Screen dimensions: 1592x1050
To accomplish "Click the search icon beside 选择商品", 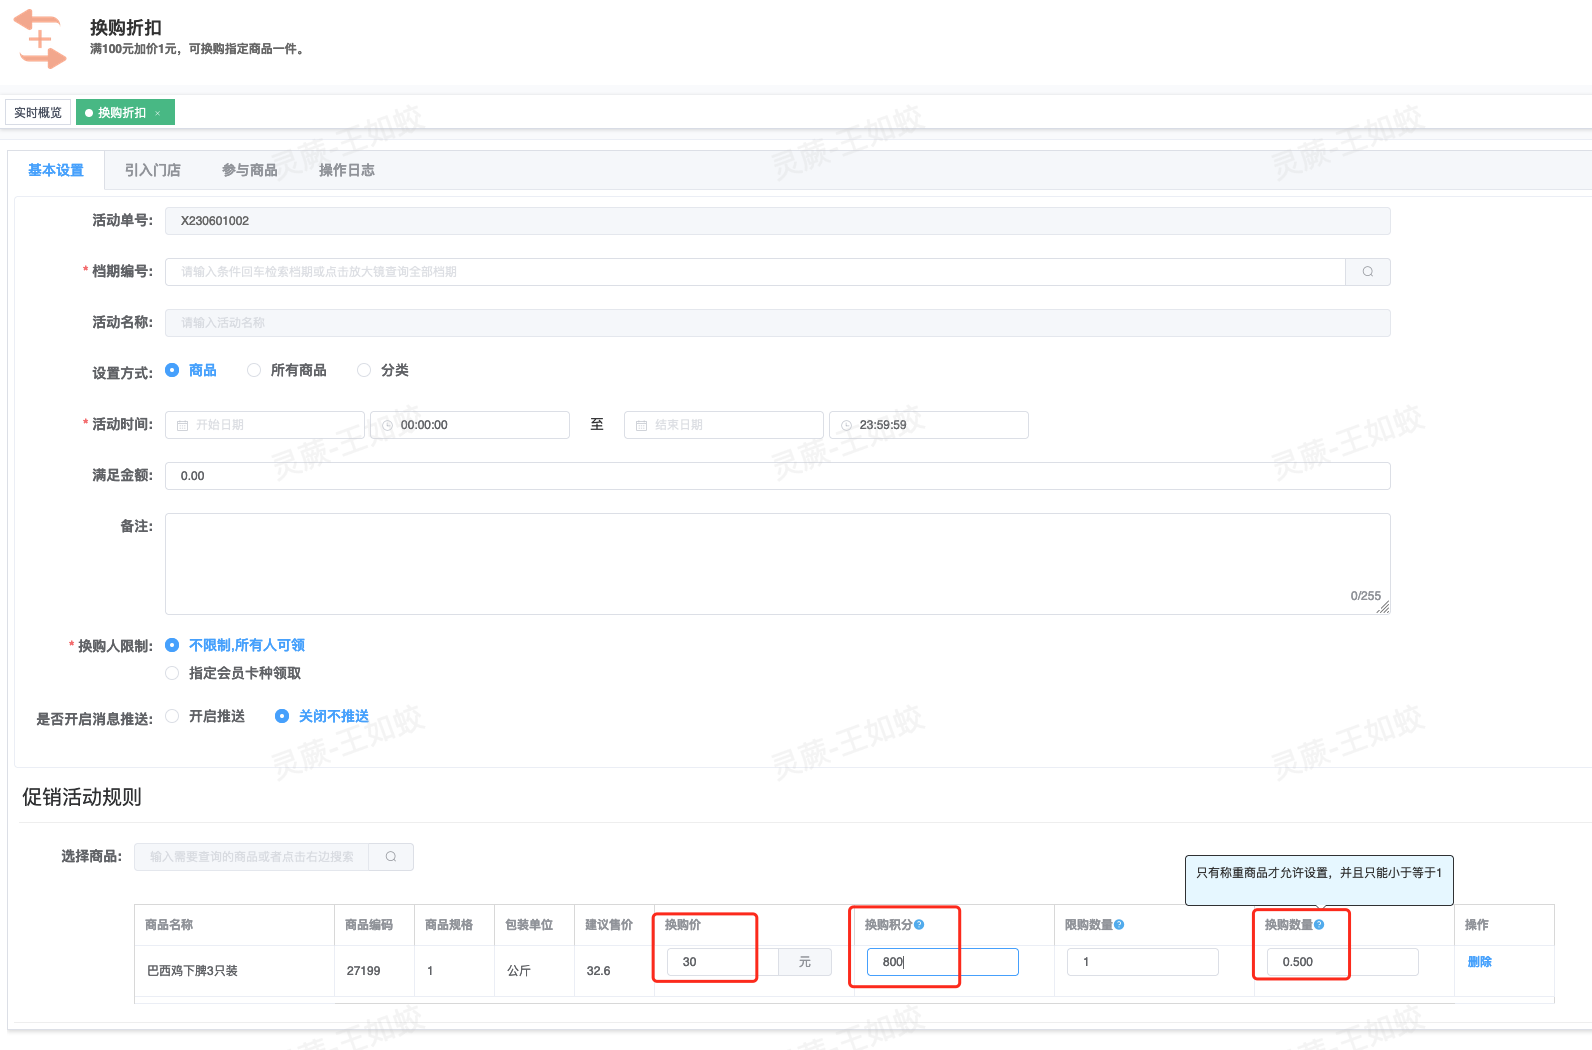I will coord(391,857).
